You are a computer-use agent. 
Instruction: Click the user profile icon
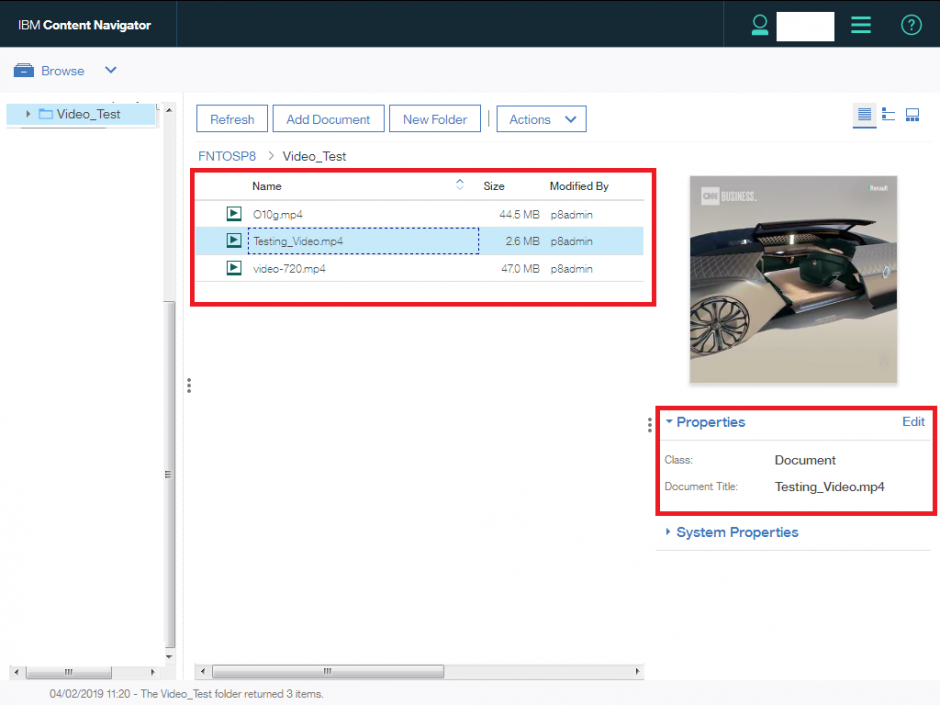click(760, 25)
